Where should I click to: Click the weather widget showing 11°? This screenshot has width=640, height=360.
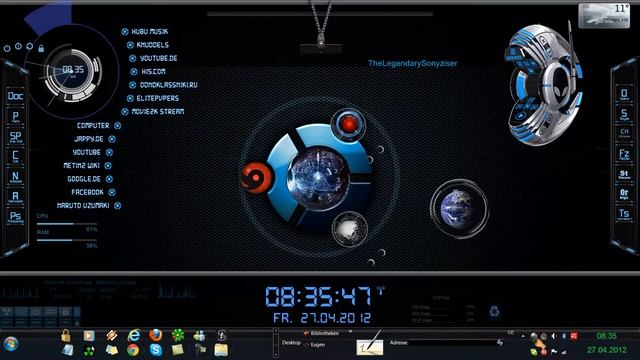click(x=604, y=16)
